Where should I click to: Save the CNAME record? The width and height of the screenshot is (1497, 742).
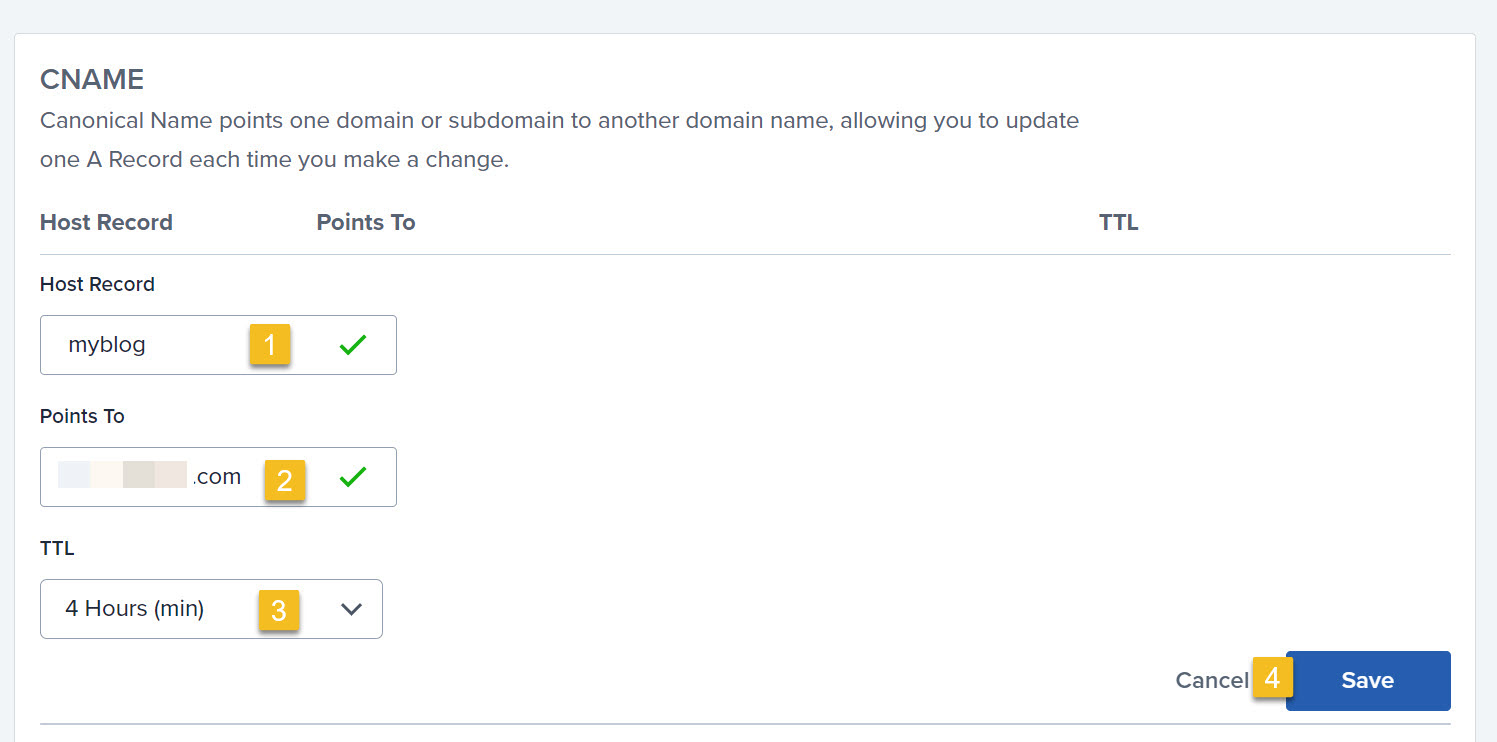click(x=1368, y=681)
